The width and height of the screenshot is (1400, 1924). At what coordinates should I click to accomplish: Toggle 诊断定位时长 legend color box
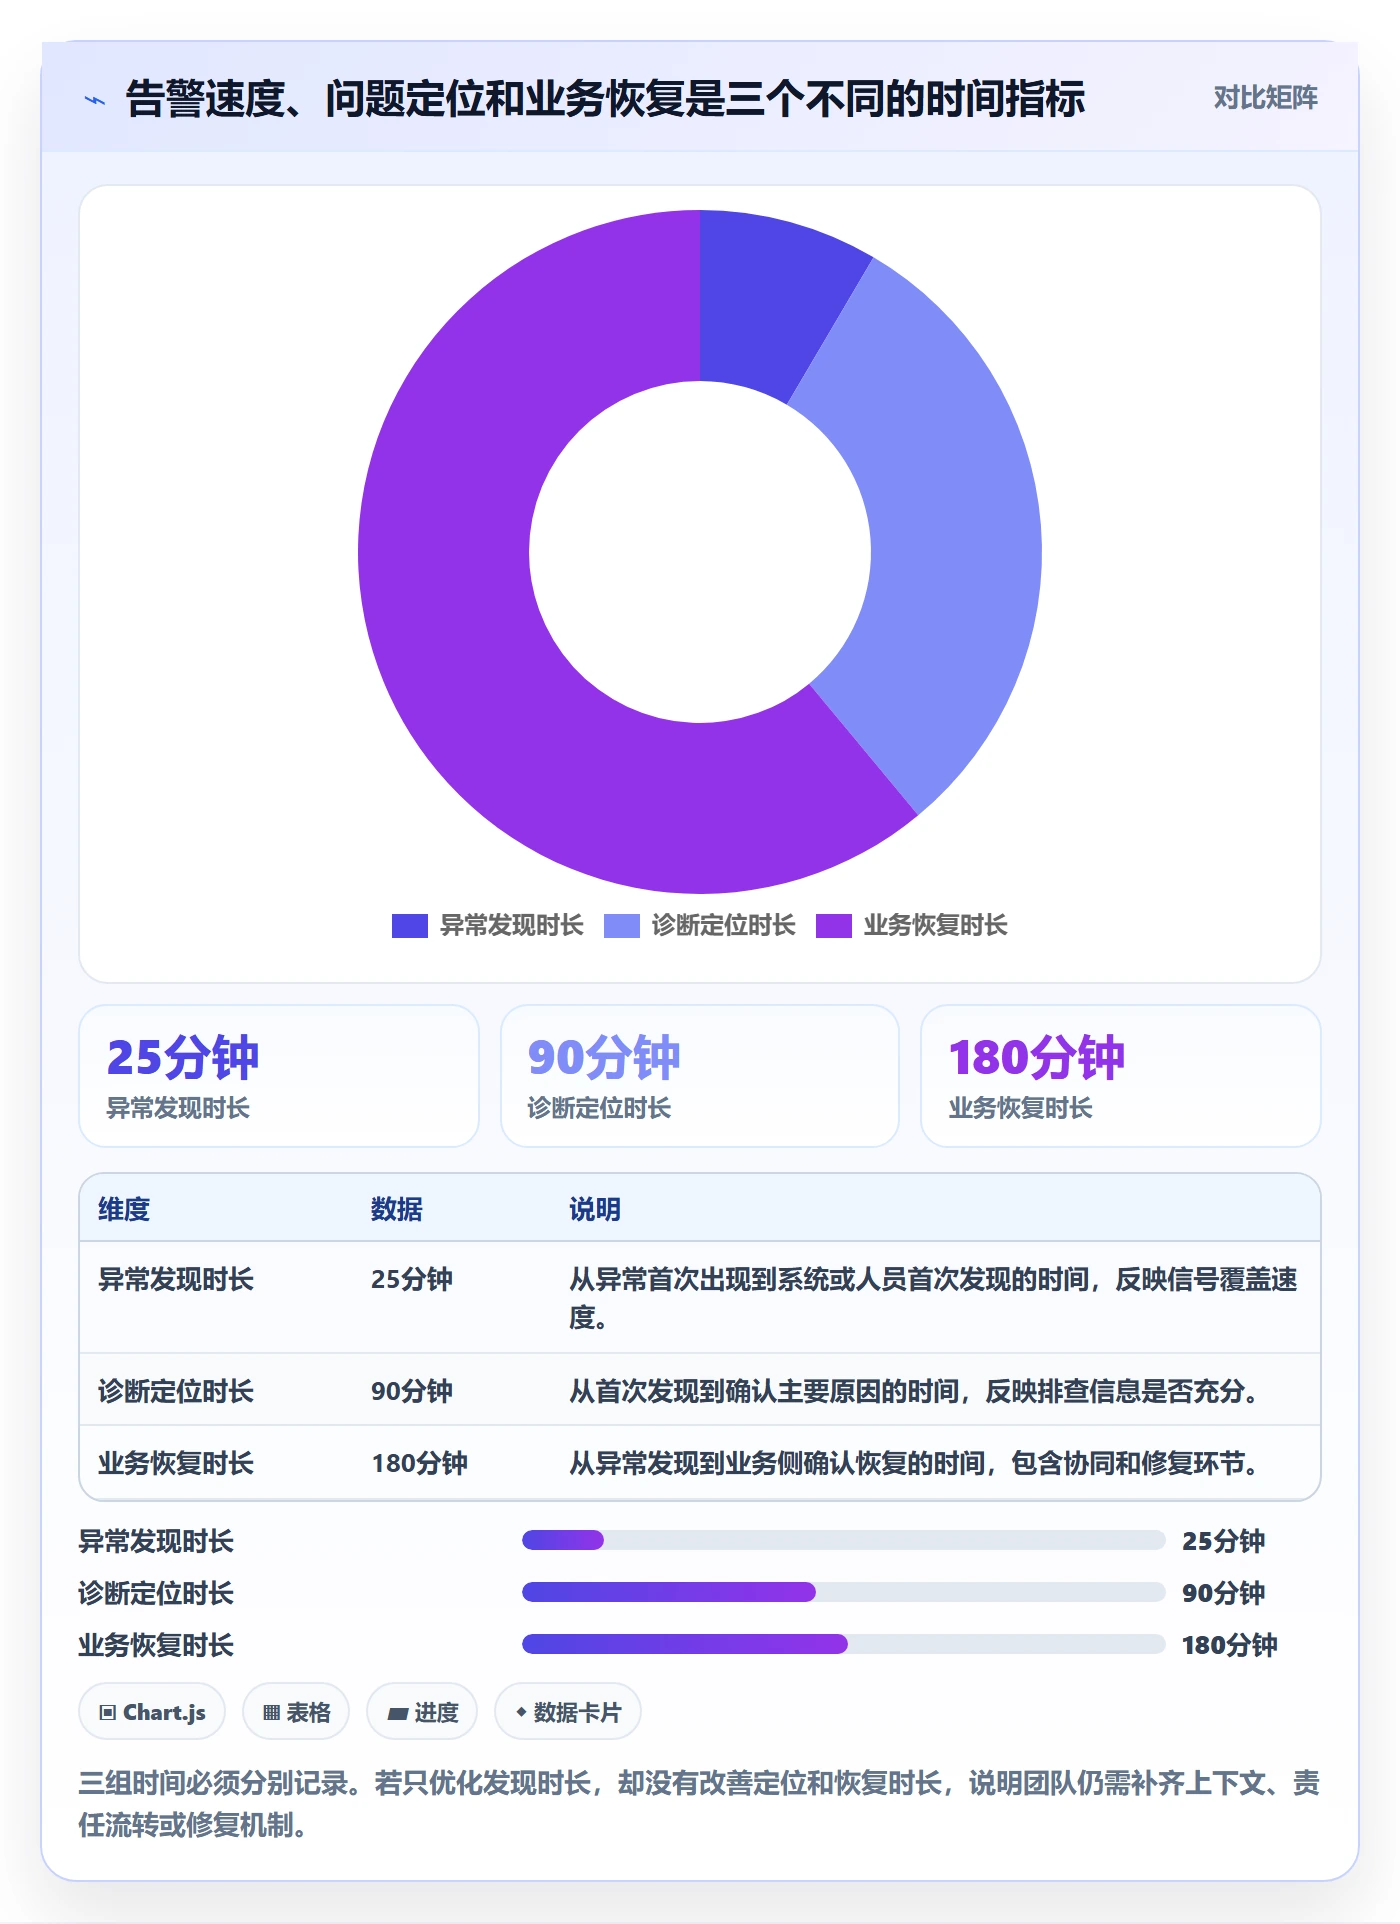pos(622,926)
